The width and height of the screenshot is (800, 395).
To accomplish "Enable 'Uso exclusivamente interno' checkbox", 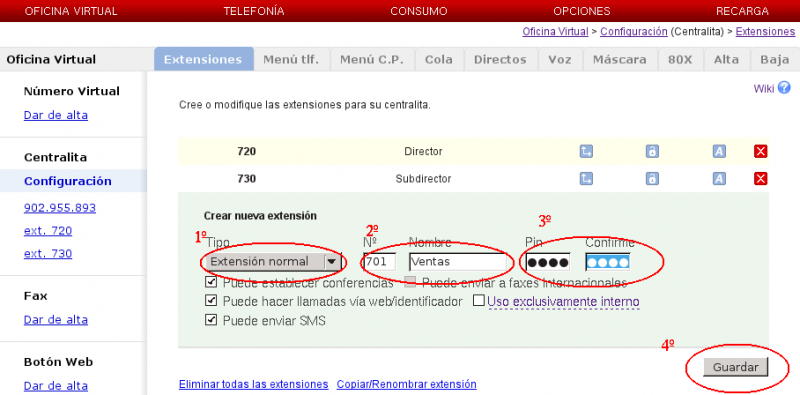I will point(479,301).
